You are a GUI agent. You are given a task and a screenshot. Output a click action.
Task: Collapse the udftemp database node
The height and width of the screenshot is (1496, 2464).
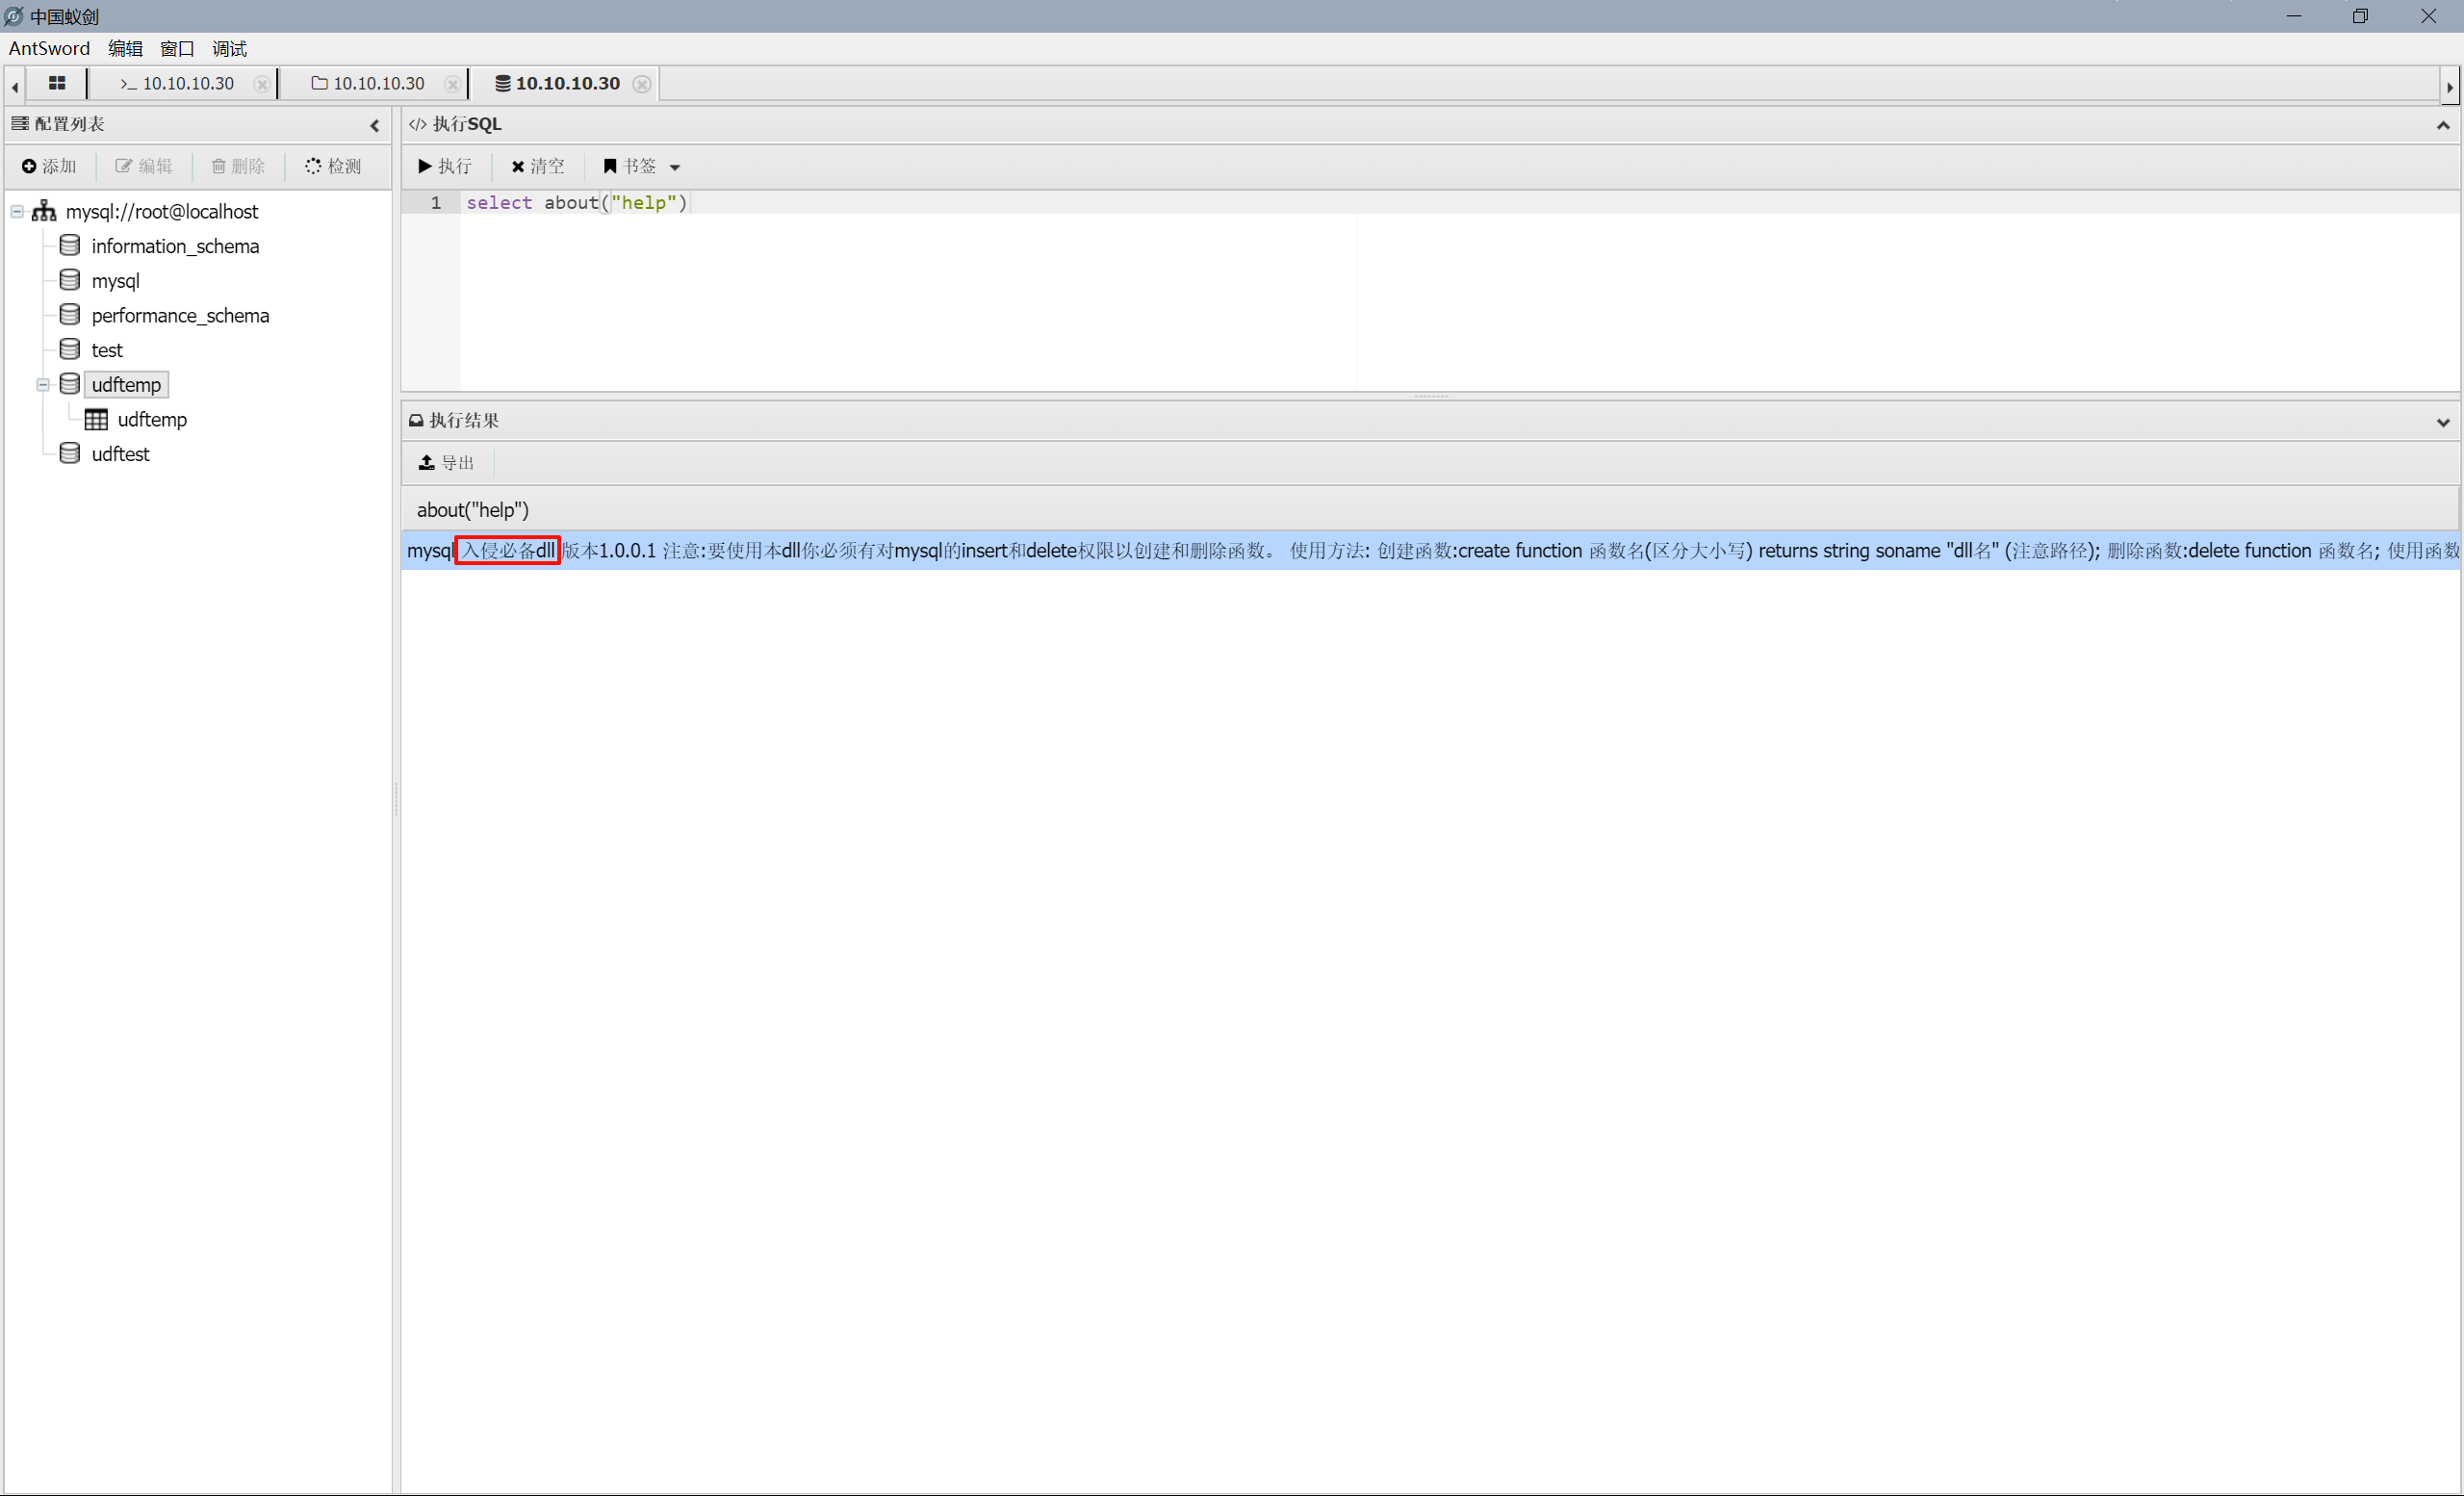tap(43, 384)
